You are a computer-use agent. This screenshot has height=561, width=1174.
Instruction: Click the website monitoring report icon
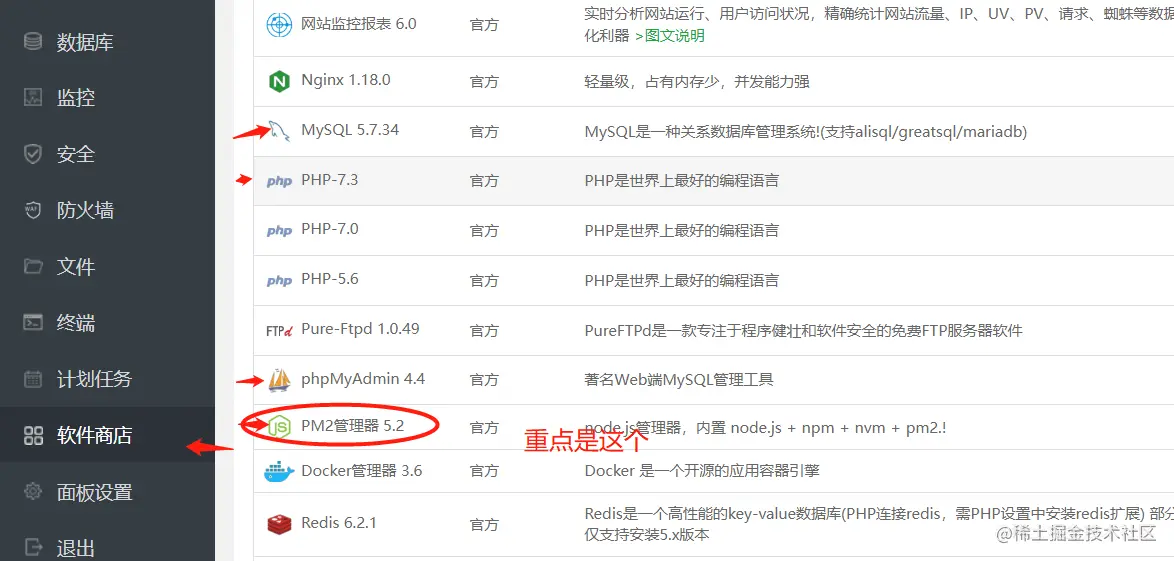[279, 25]
